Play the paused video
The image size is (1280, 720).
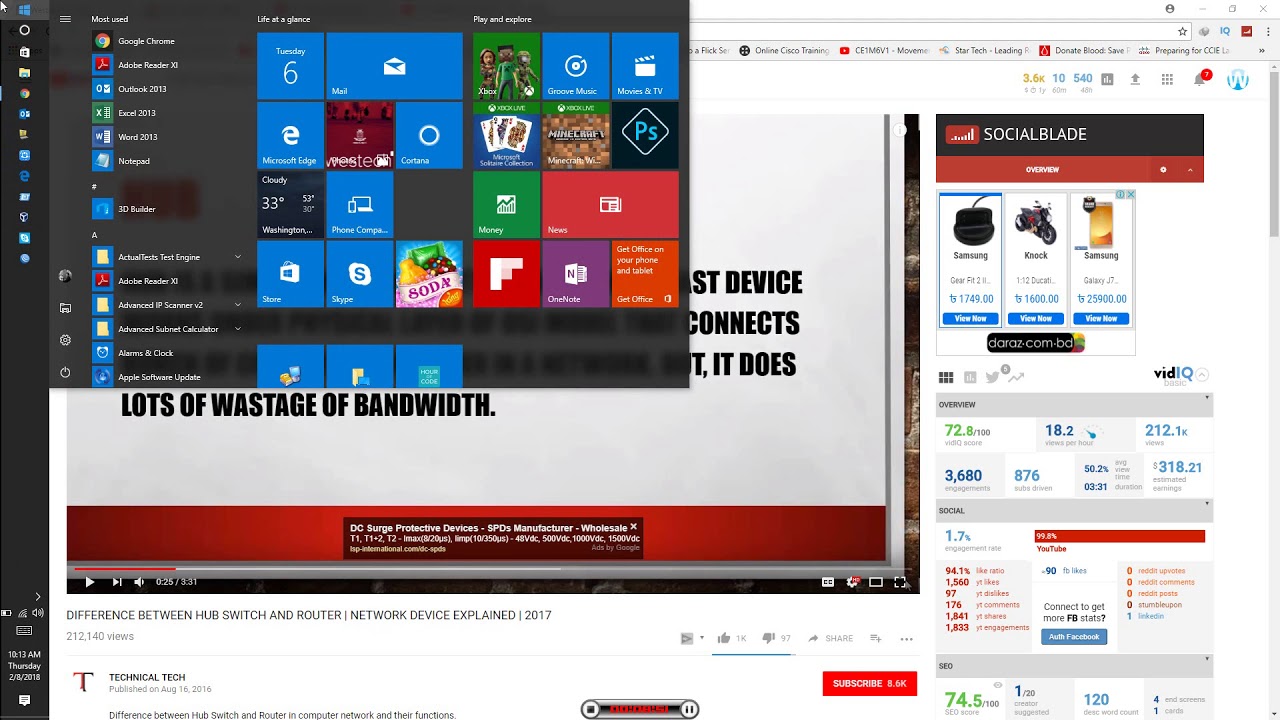click(89, 582)
